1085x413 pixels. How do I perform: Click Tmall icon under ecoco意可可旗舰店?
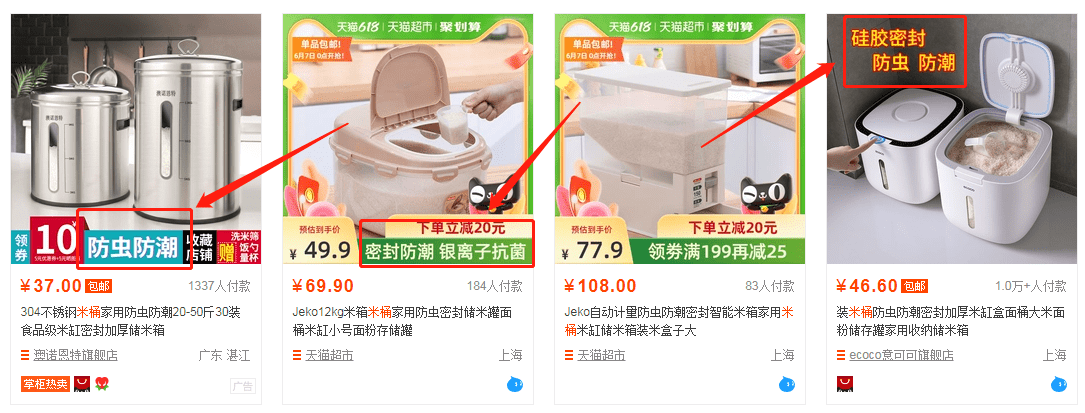(845, 383)
